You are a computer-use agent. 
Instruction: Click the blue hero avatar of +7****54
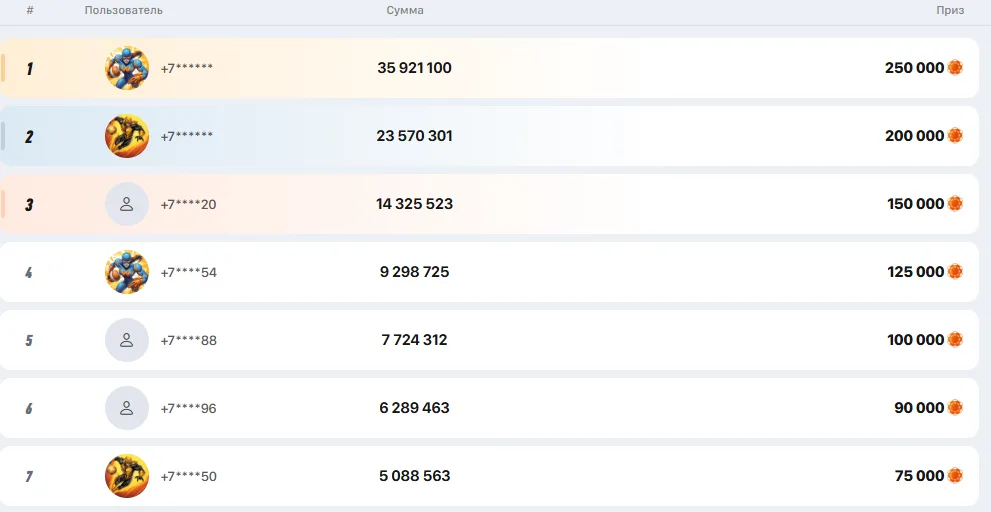tap(127, 272)
